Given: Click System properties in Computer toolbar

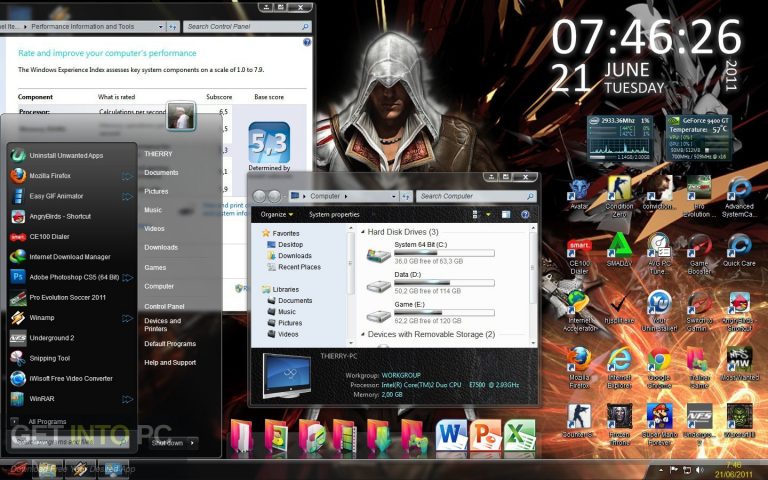Looking at the screenshot, I should 334,215.
